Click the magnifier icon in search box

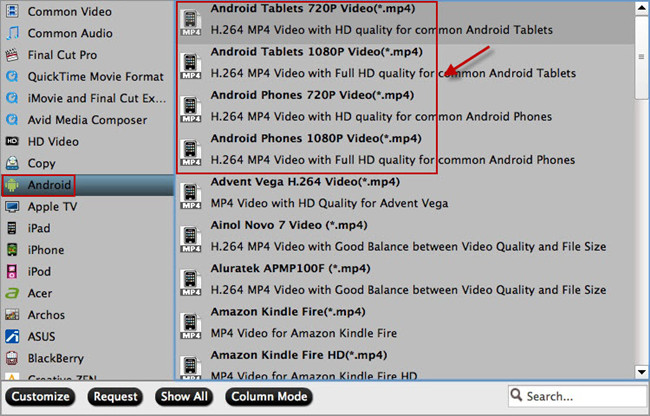click(516, 395)
